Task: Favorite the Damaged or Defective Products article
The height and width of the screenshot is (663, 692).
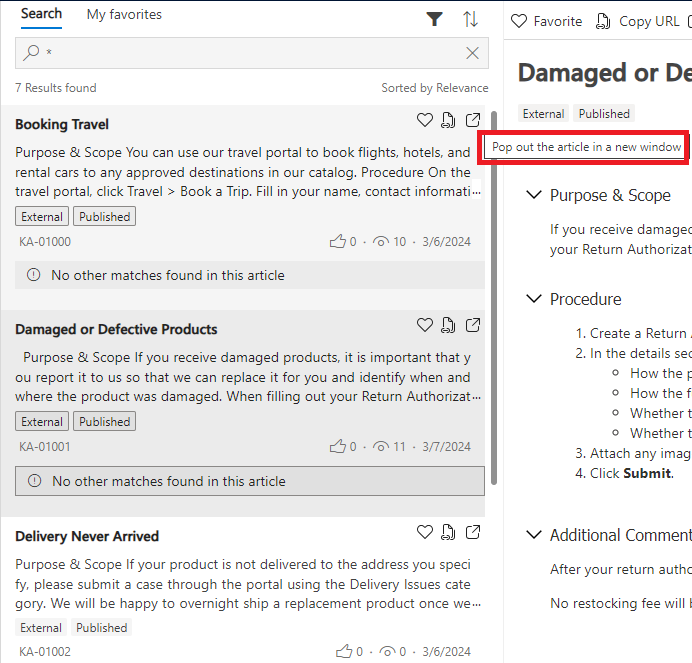Action: (x=425, y=325)
